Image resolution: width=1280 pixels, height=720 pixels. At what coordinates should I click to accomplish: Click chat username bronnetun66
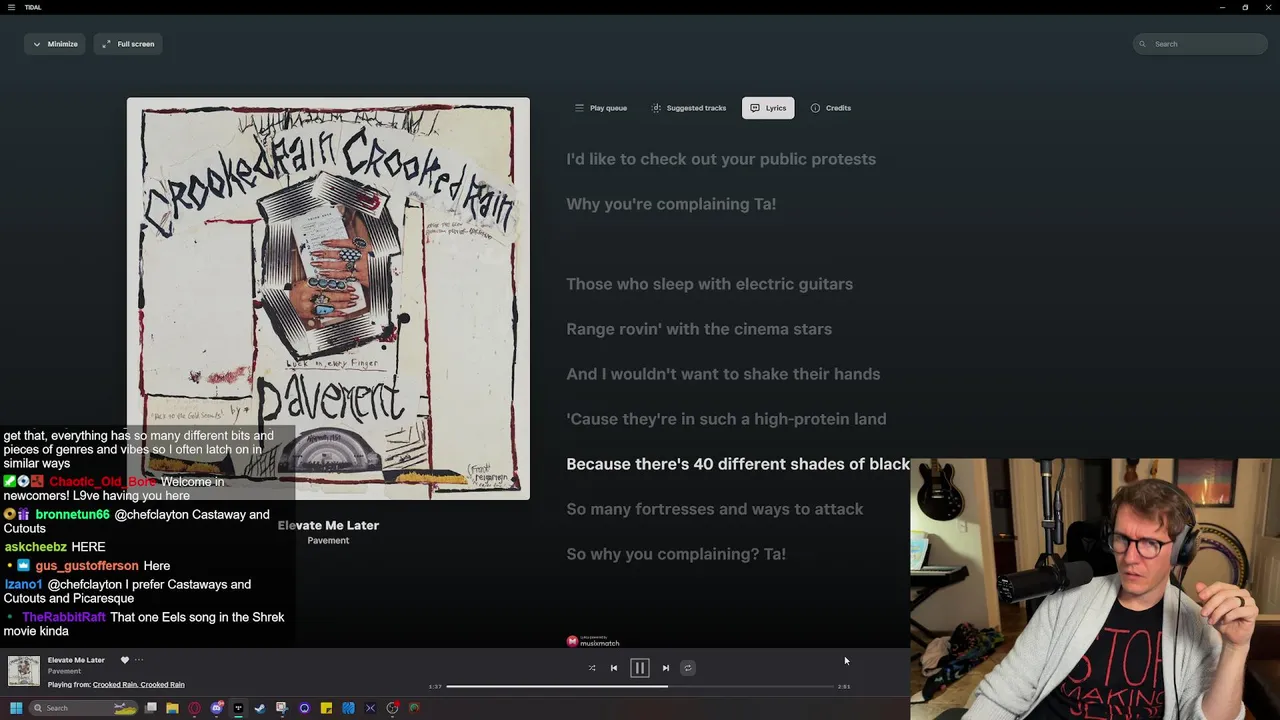coord(72,515)
